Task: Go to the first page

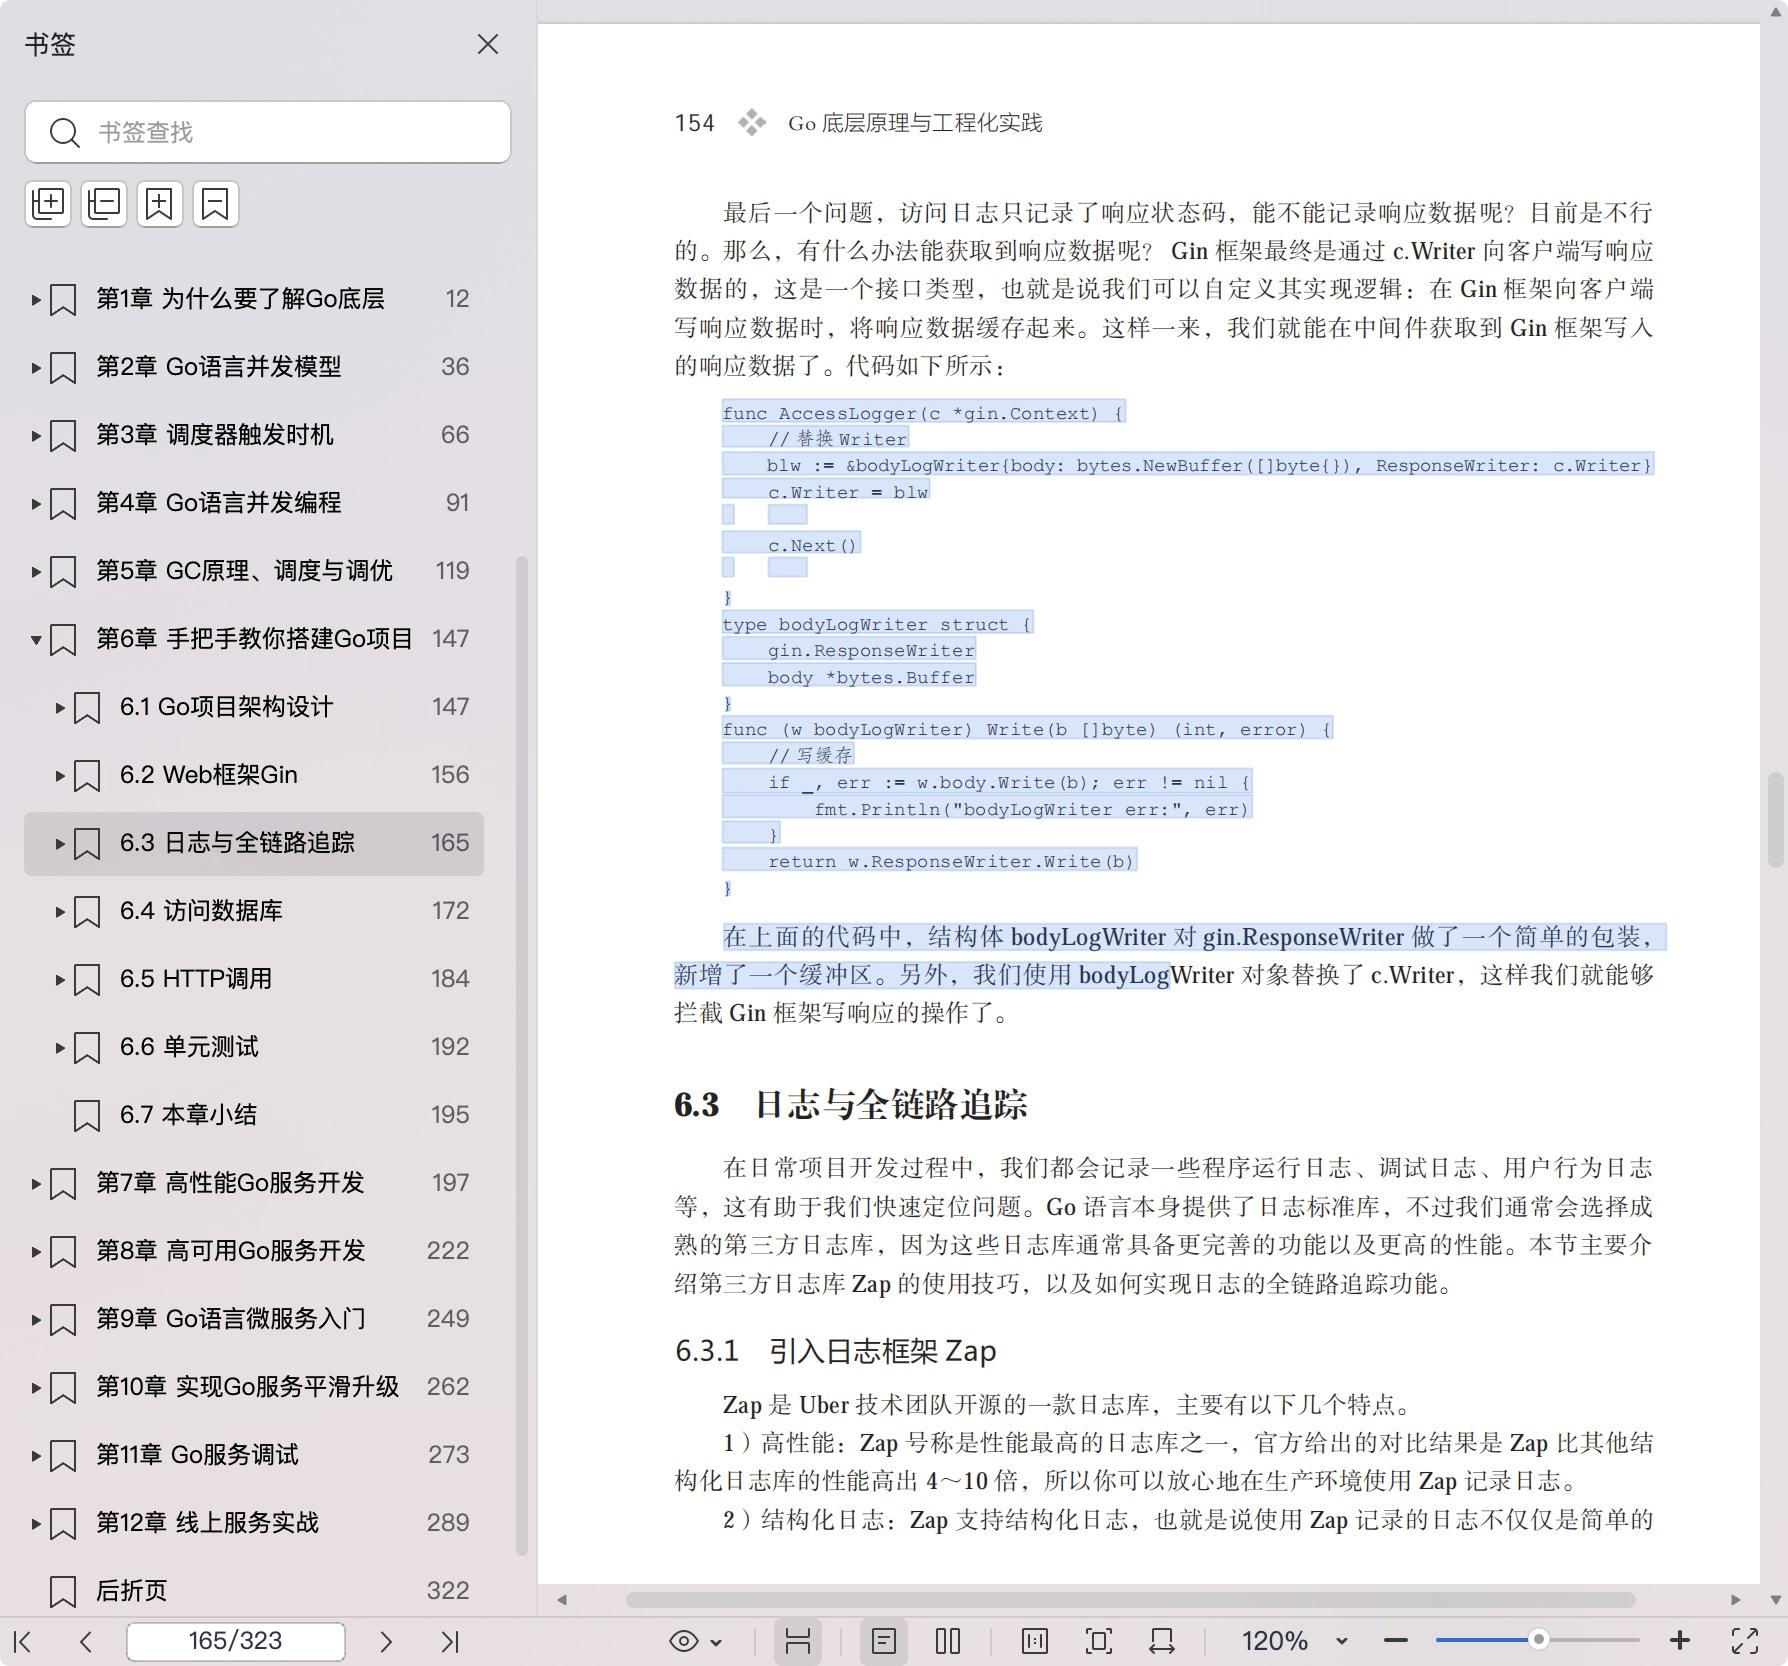Action: pyautogui.click(x=22, y=1641)
